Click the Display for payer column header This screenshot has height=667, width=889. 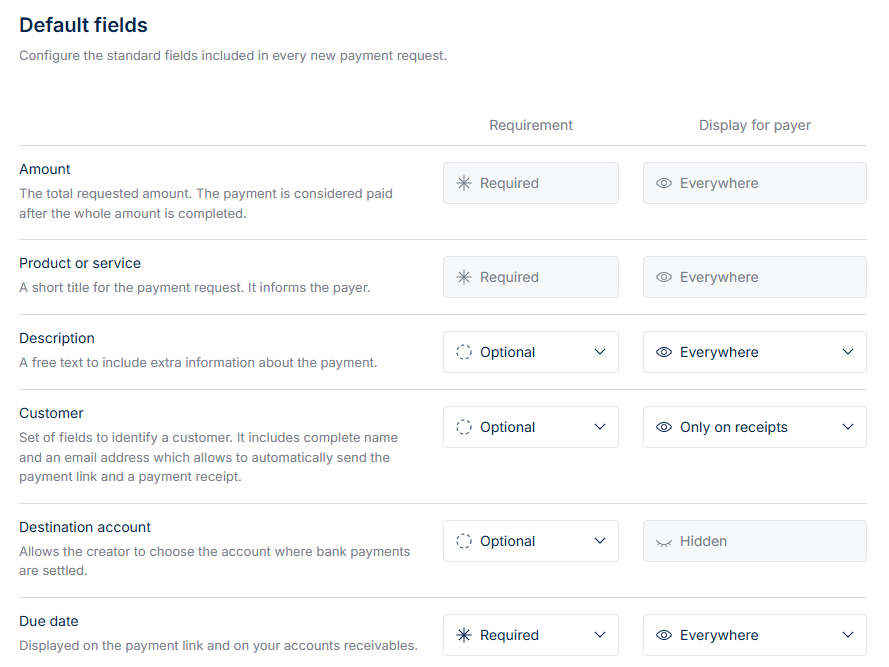pos(755,125)
